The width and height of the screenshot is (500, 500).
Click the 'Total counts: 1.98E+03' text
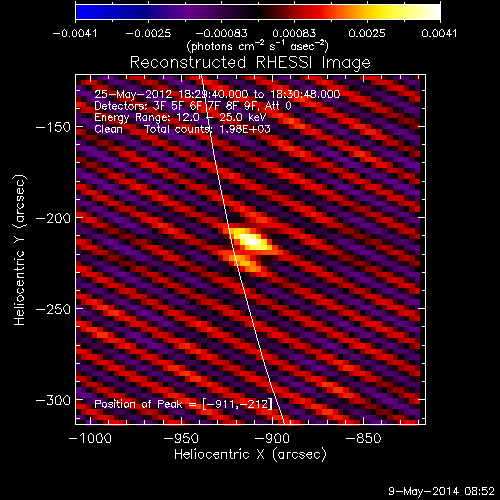pyautogui.click(x=207, y=129)
